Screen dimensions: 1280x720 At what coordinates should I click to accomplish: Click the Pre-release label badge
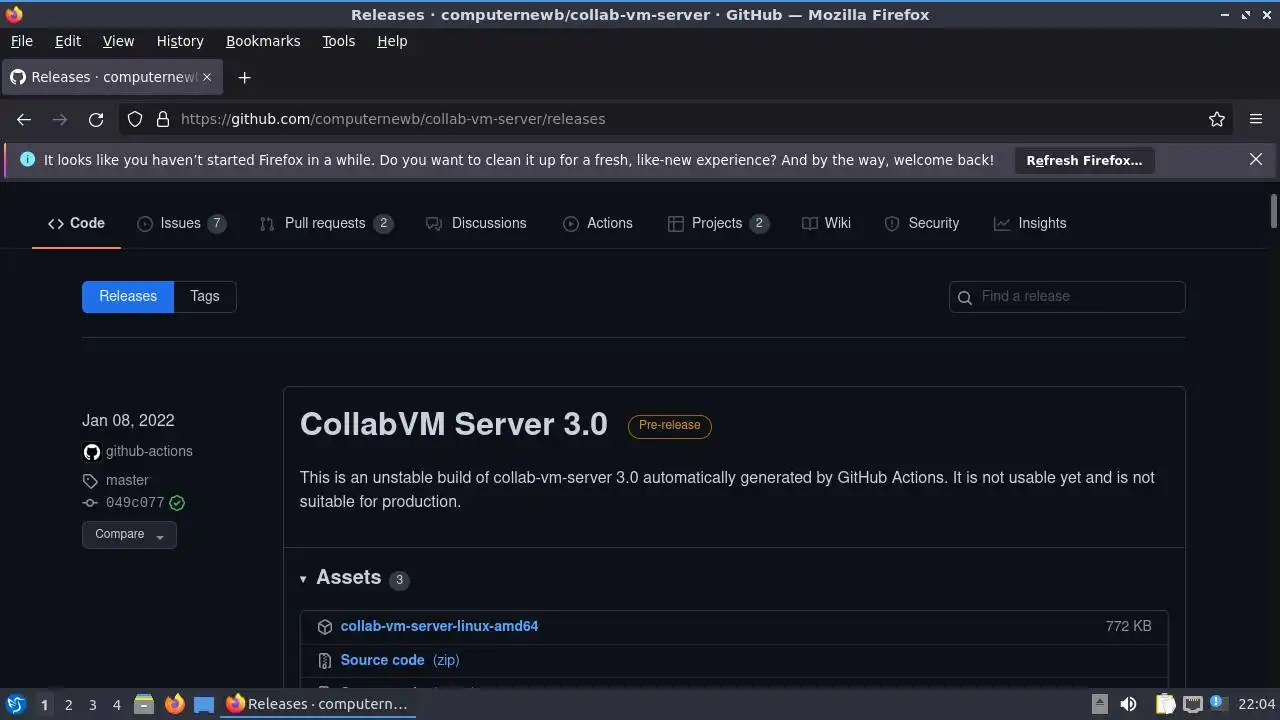pos(670,425)
